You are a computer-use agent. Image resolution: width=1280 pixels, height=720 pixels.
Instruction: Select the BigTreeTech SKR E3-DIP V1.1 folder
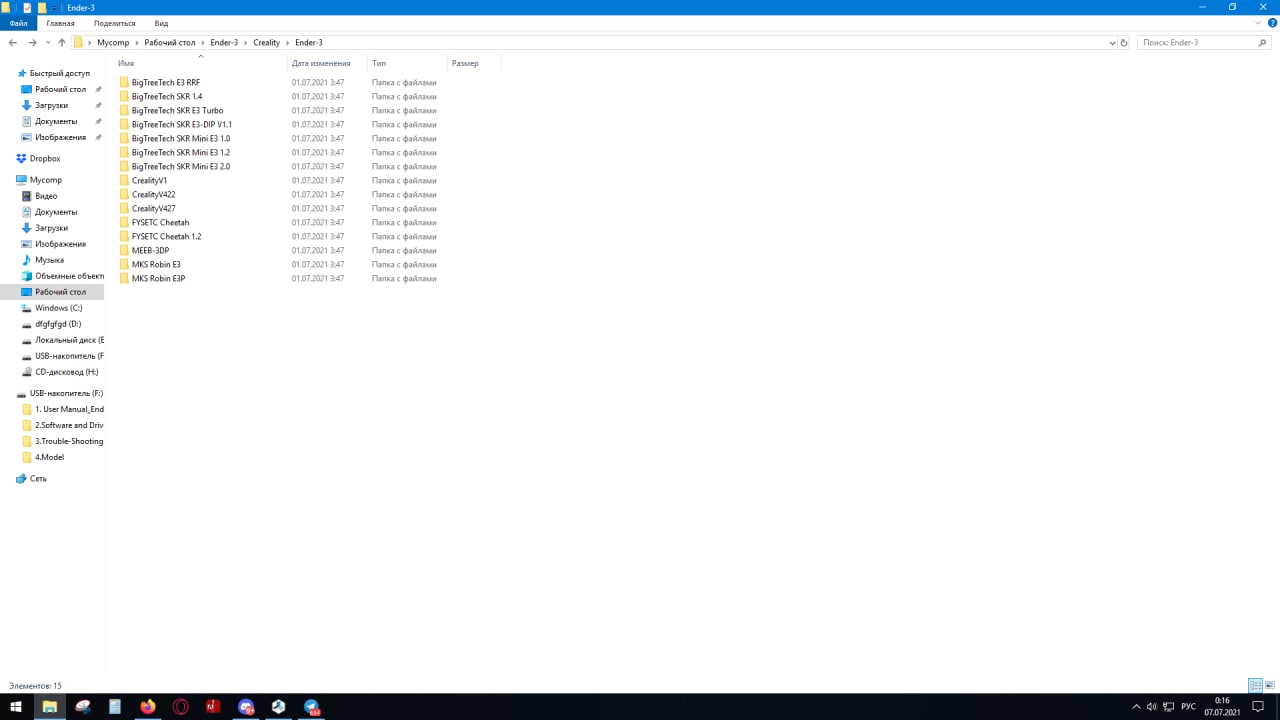[x=181, y=125]
